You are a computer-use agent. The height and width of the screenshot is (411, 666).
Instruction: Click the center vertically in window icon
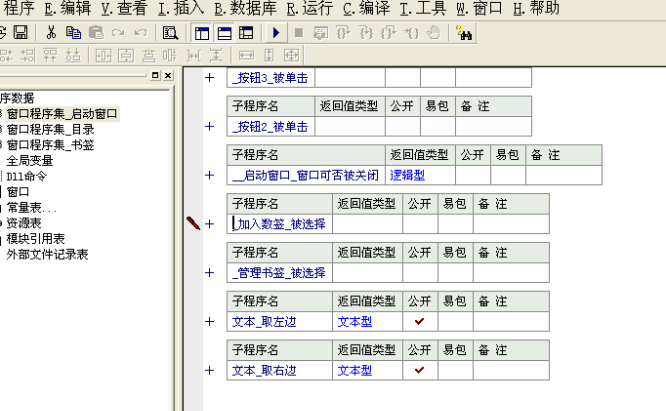[x=126, y=55]
